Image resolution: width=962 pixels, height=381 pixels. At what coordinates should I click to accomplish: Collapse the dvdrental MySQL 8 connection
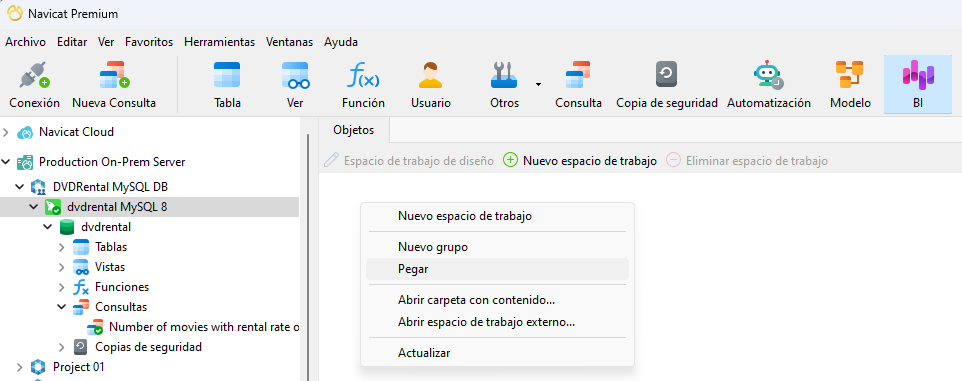point(34,207)
